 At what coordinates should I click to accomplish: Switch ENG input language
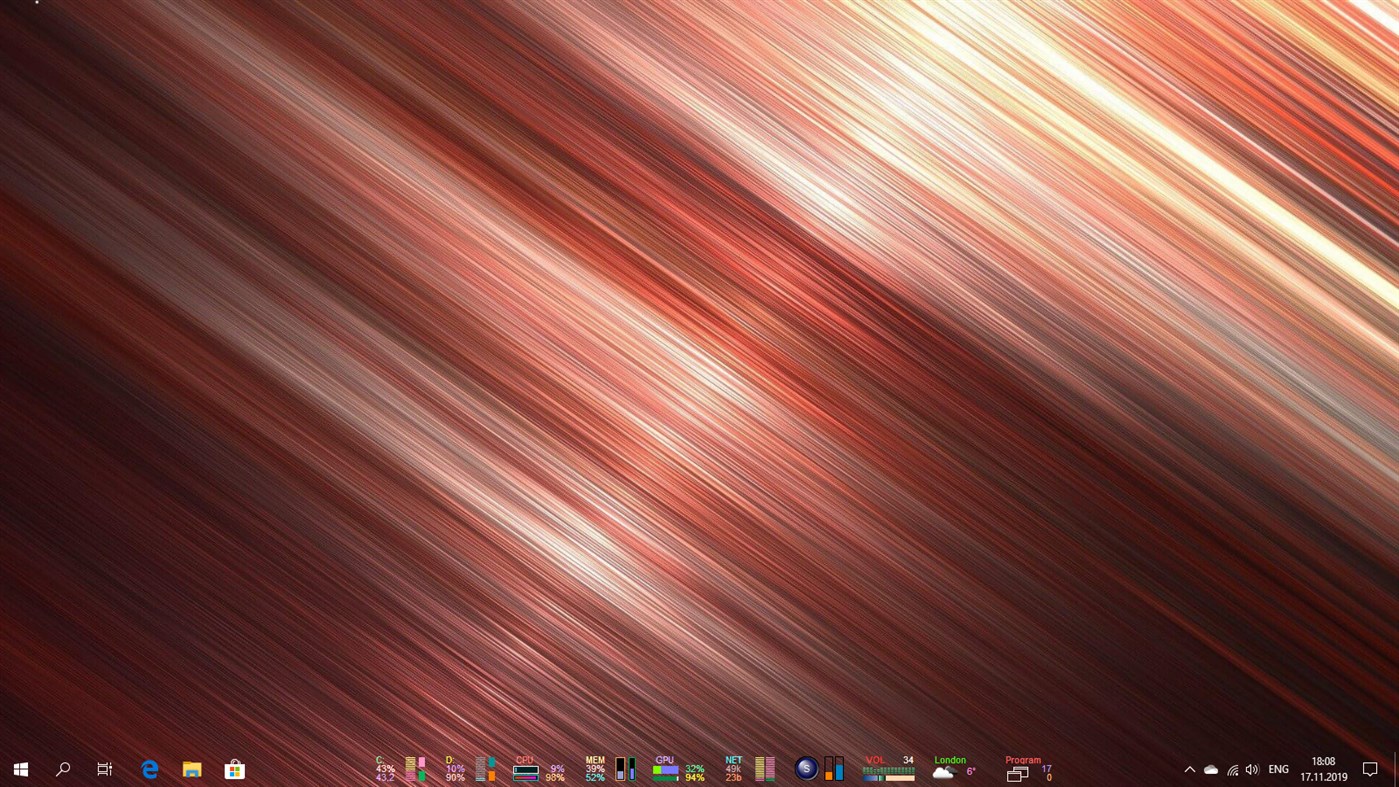coord(1278,770)
